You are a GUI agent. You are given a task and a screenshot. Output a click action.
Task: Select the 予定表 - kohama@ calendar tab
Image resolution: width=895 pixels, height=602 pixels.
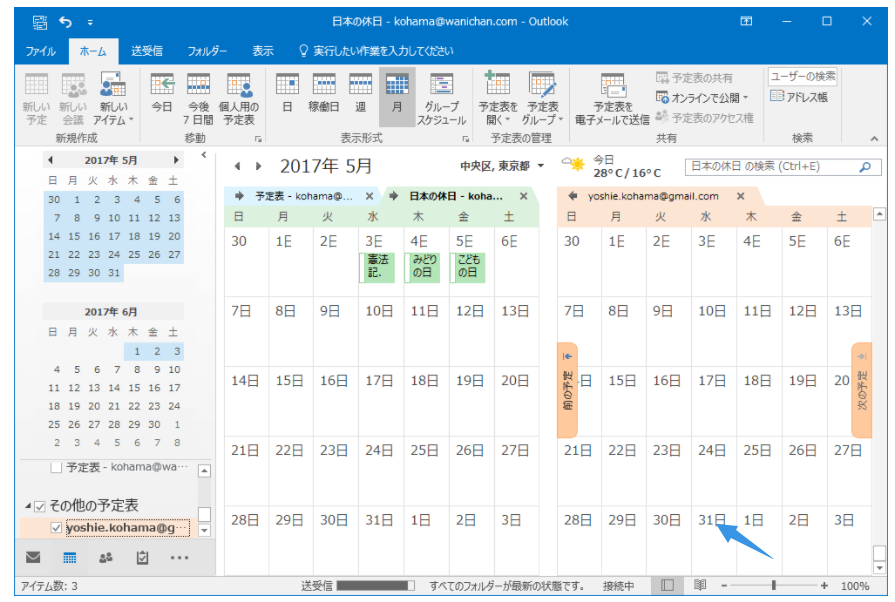pyautogui.click(x=303, y=196)
